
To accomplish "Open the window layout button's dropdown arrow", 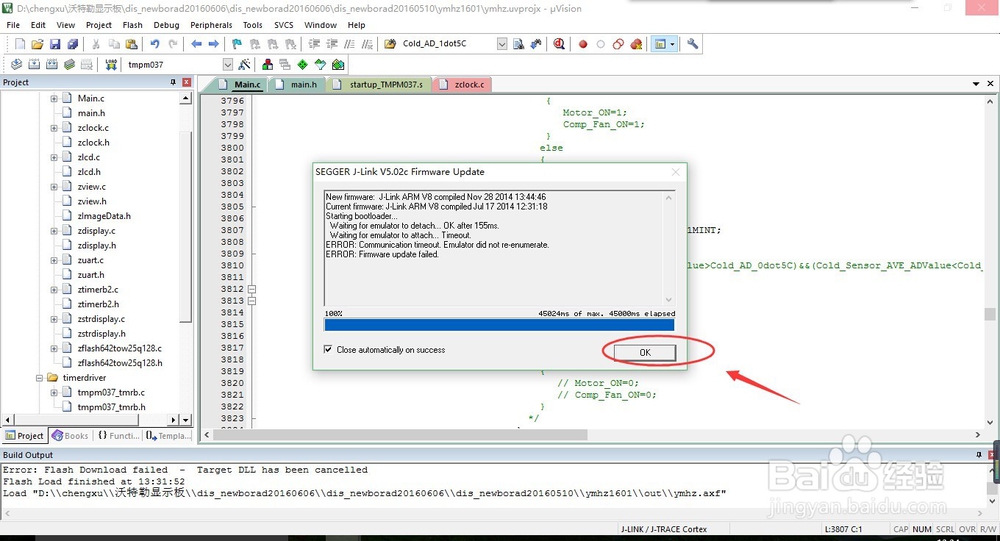I will (x=672, y=44).
